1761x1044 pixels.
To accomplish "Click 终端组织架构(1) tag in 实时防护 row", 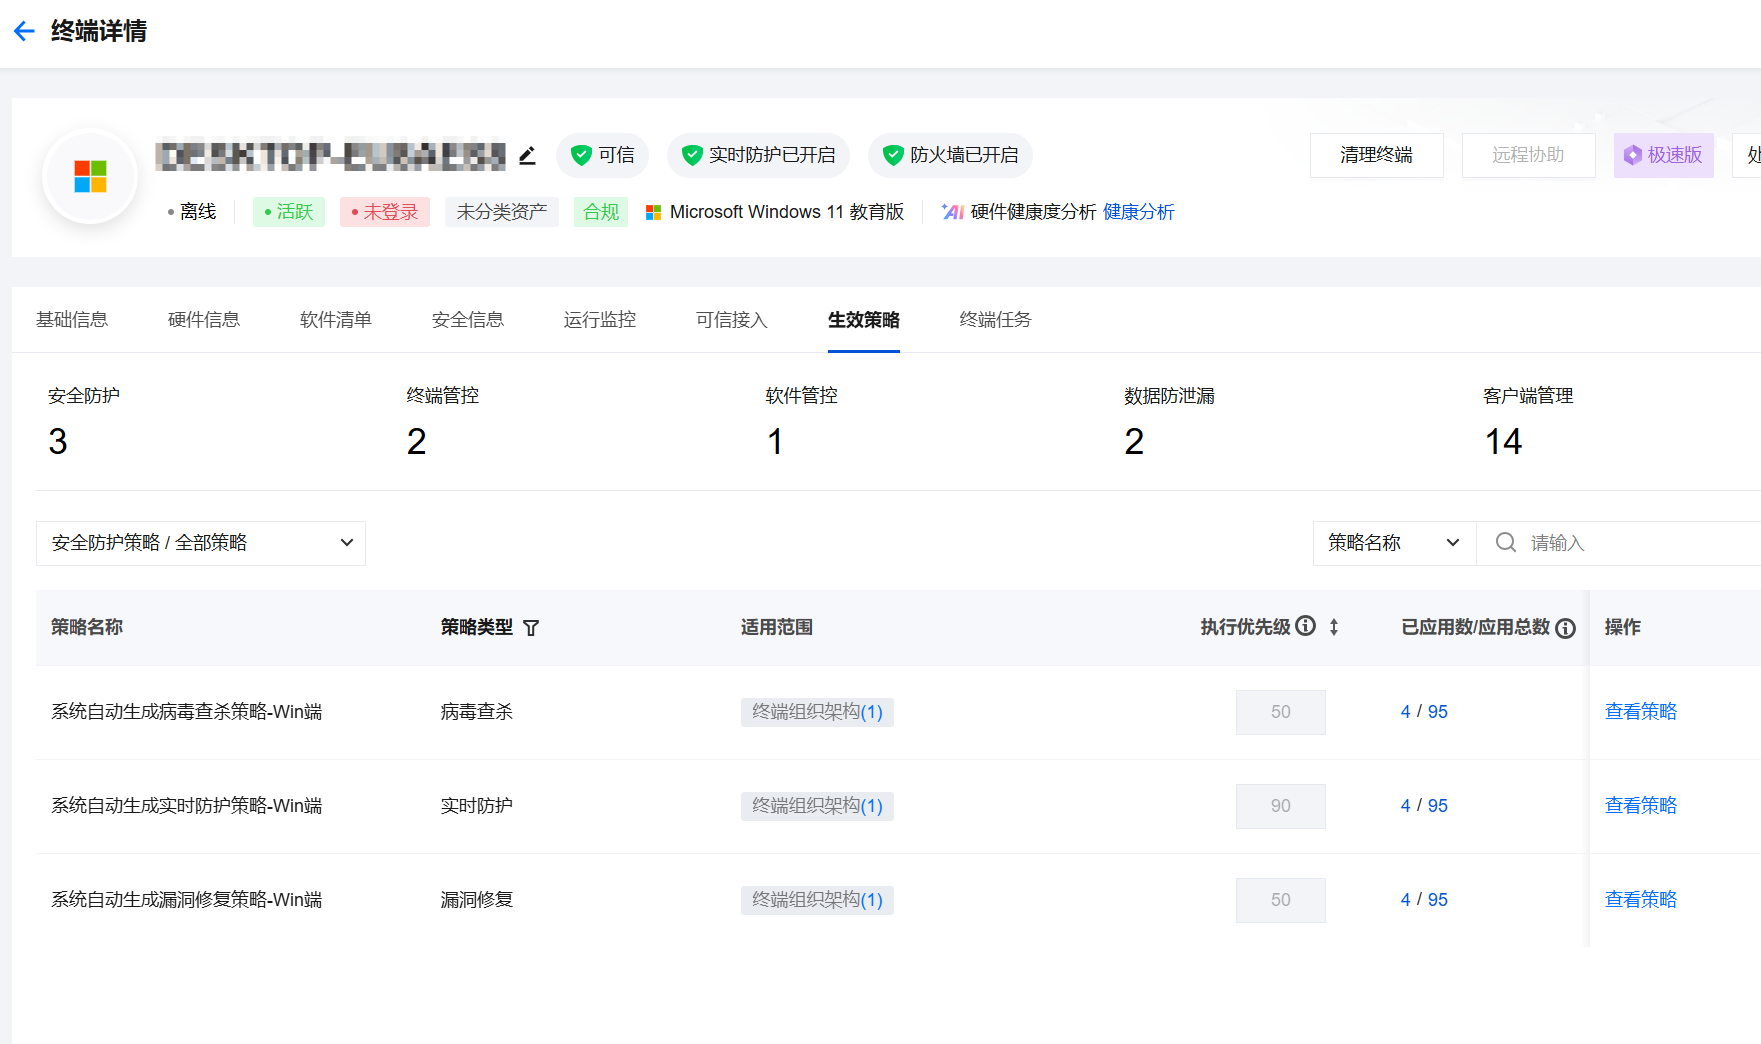I will [x=817, y=806].
